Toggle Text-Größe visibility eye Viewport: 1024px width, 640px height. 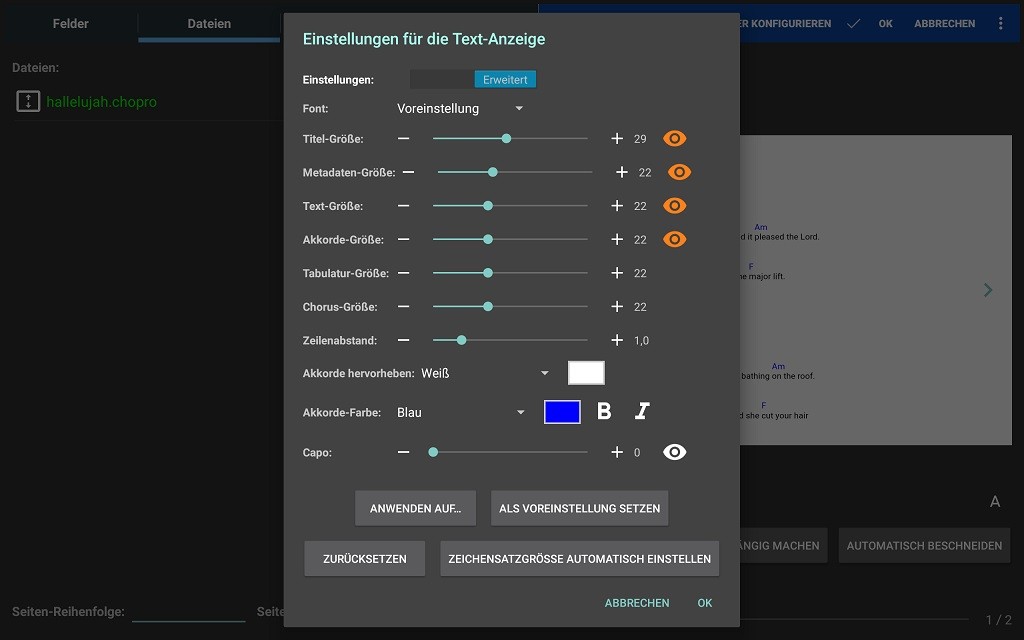coord(675,206)
